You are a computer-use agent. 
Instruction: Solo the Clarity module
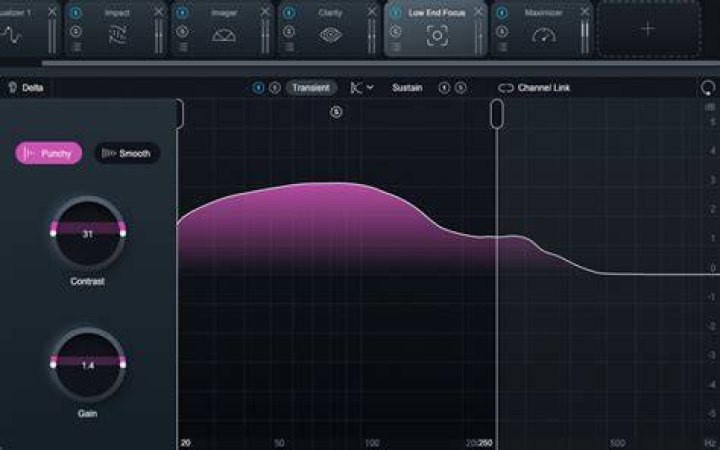click(289, 31)
